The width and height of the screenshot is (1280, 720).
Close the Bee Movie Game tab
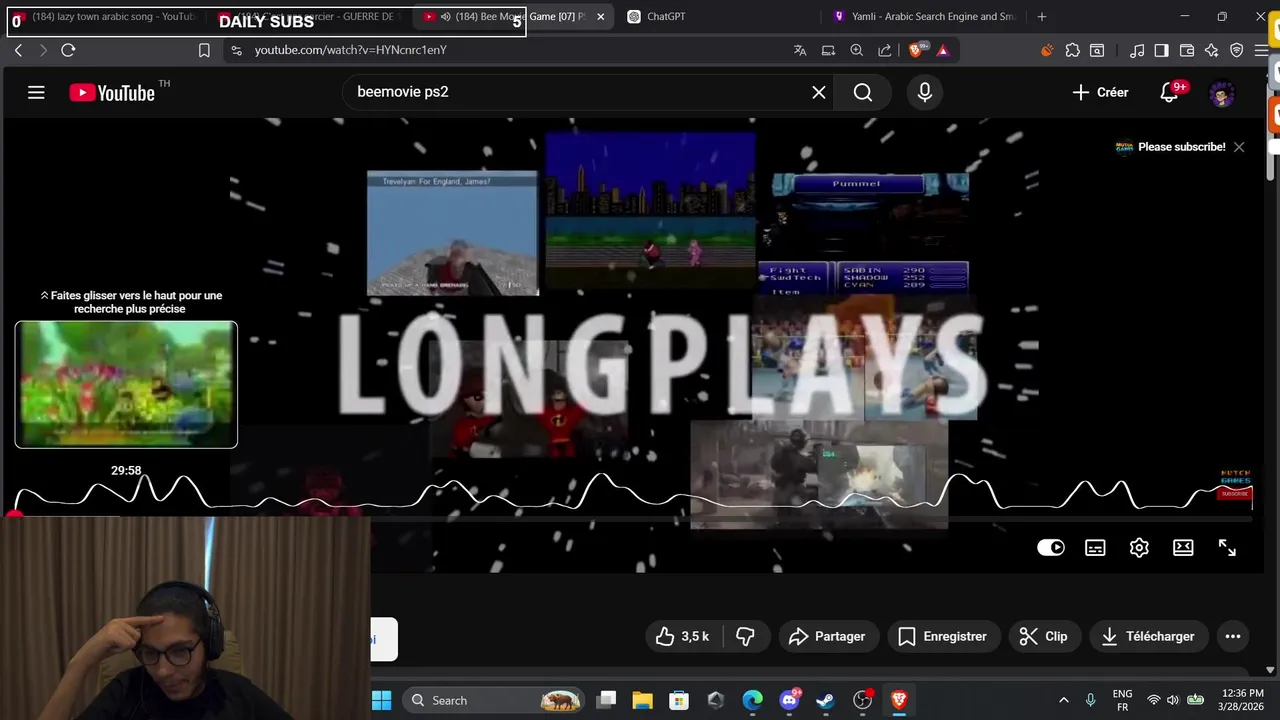600,16
